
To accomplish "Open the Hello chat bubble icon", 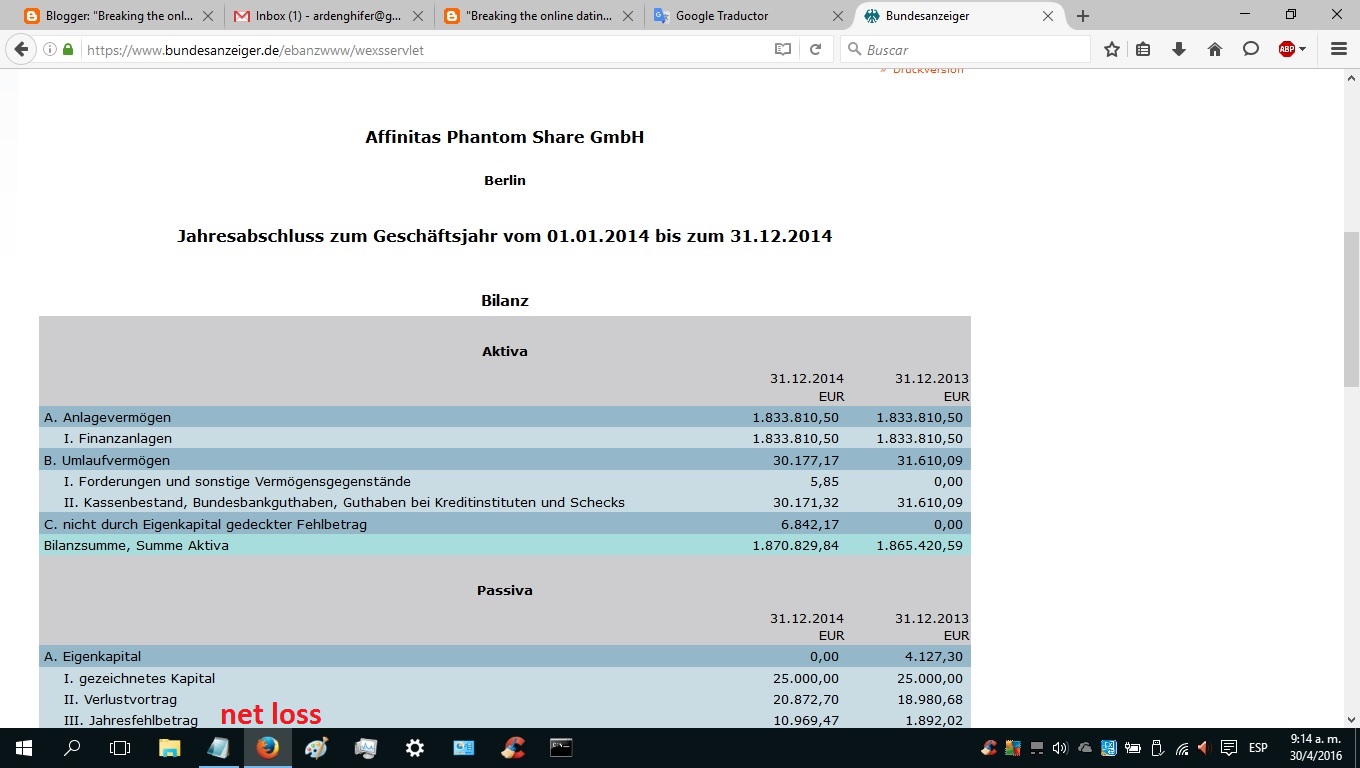I will pyautogui.click(x=1251, y=49).
